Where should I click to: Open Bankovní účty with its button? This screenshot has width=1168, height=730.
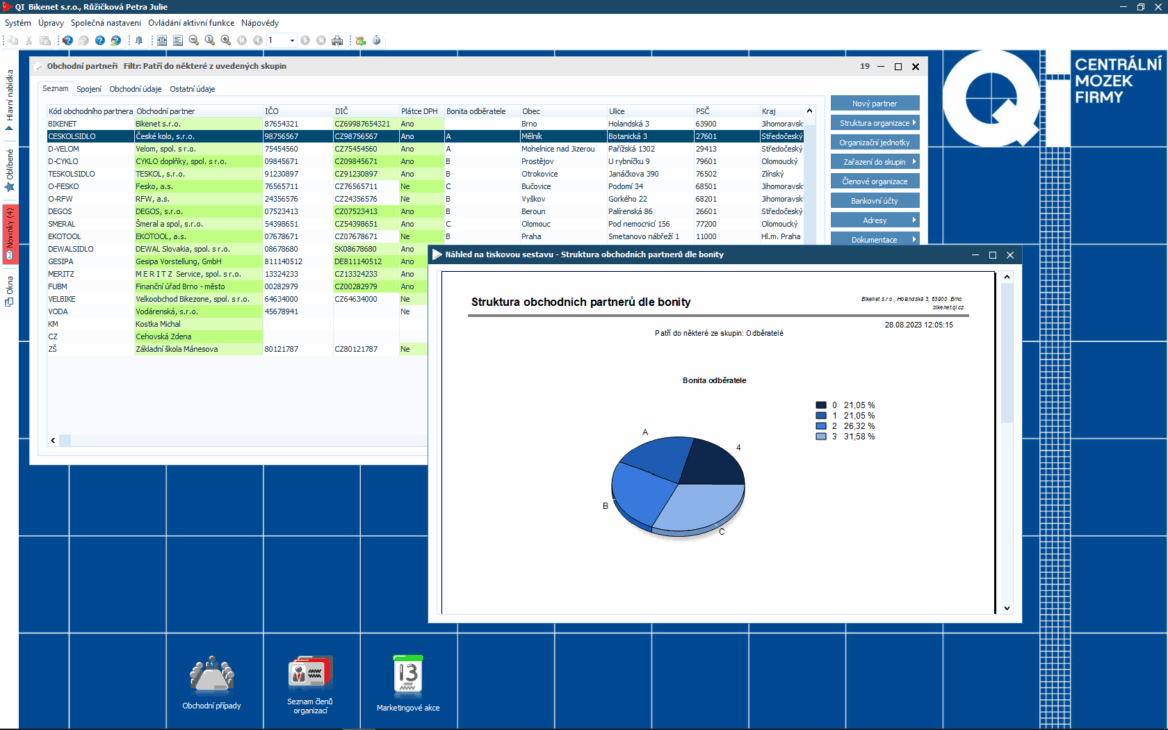tap(875, 199)
